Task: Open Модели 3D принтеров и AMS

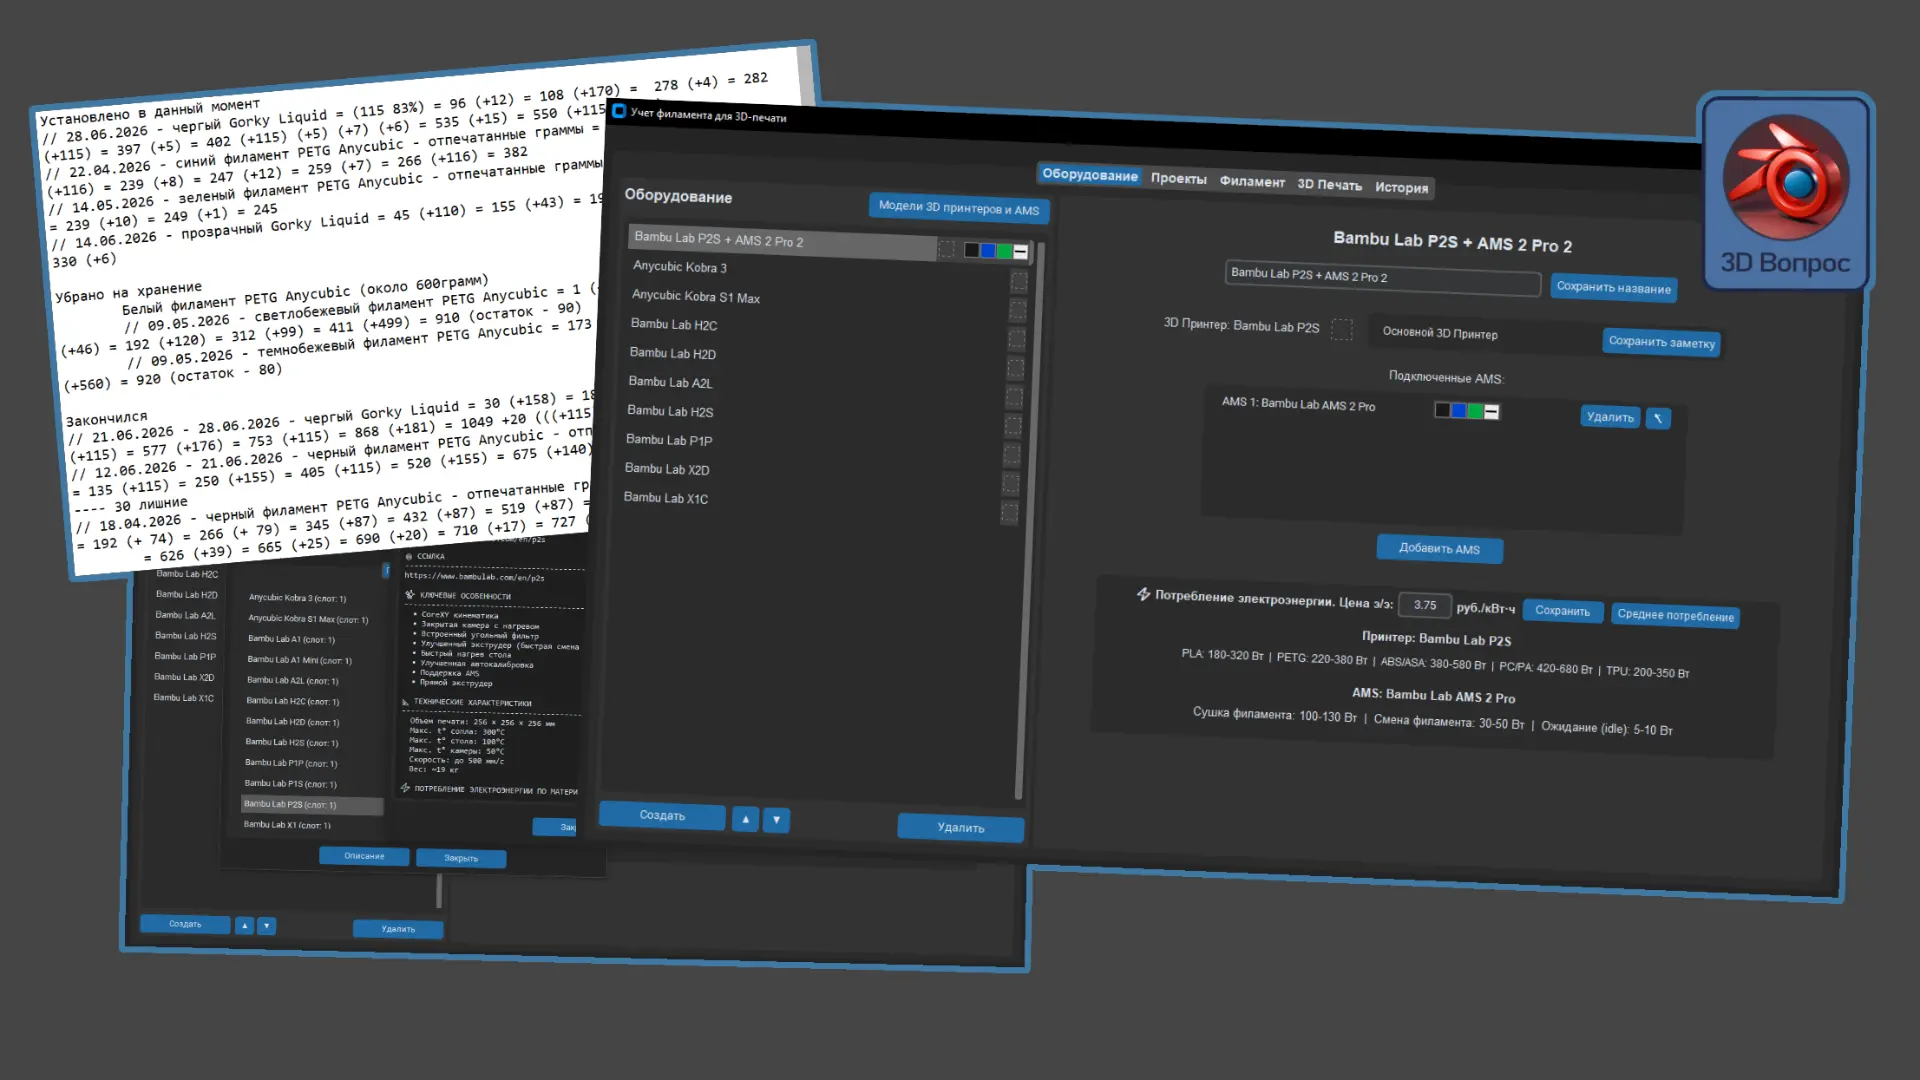Action: point(959,208)
